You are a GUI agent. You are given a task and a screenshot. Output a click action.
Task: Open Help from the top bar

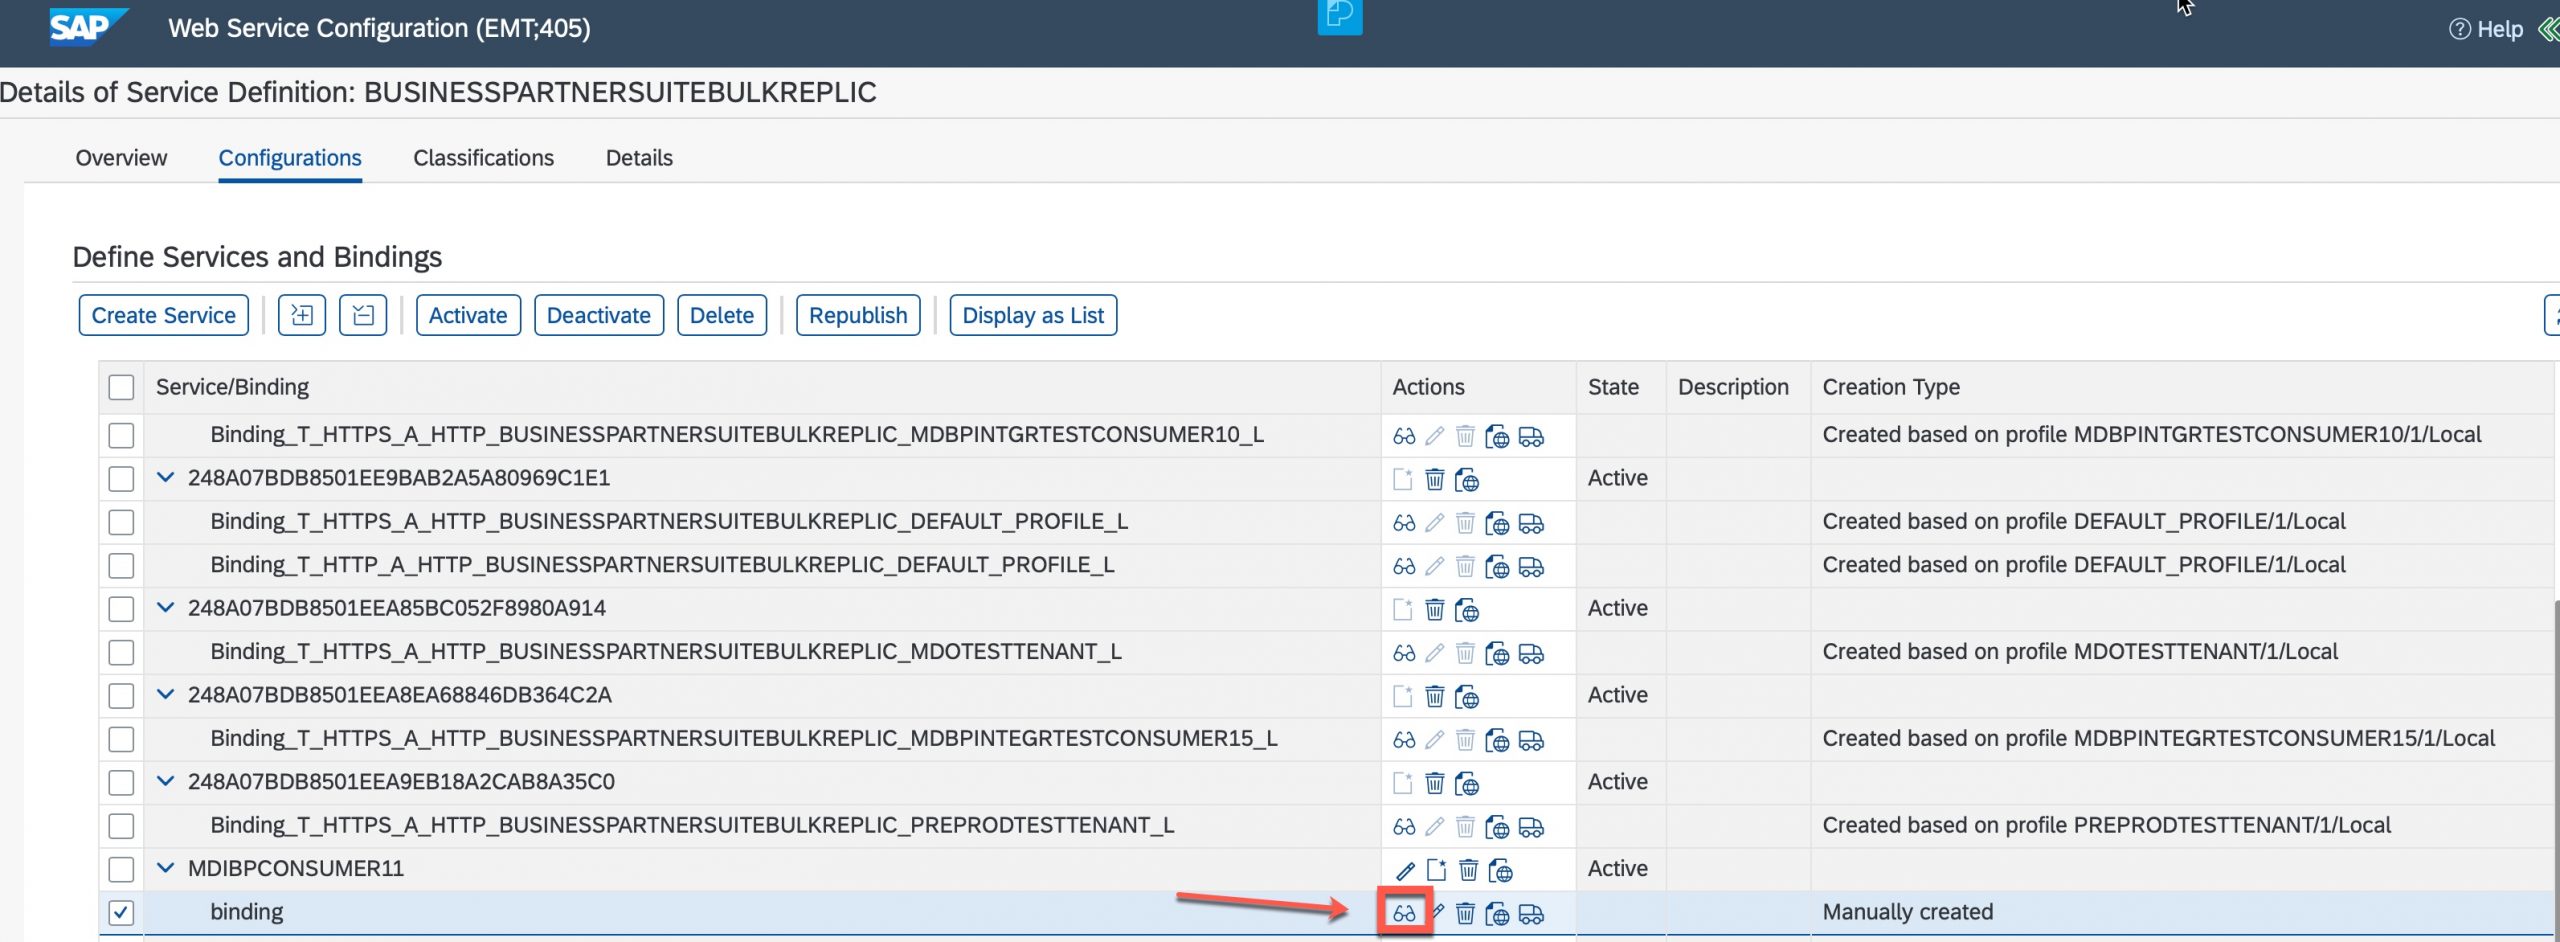click(x=2492, y=29)
